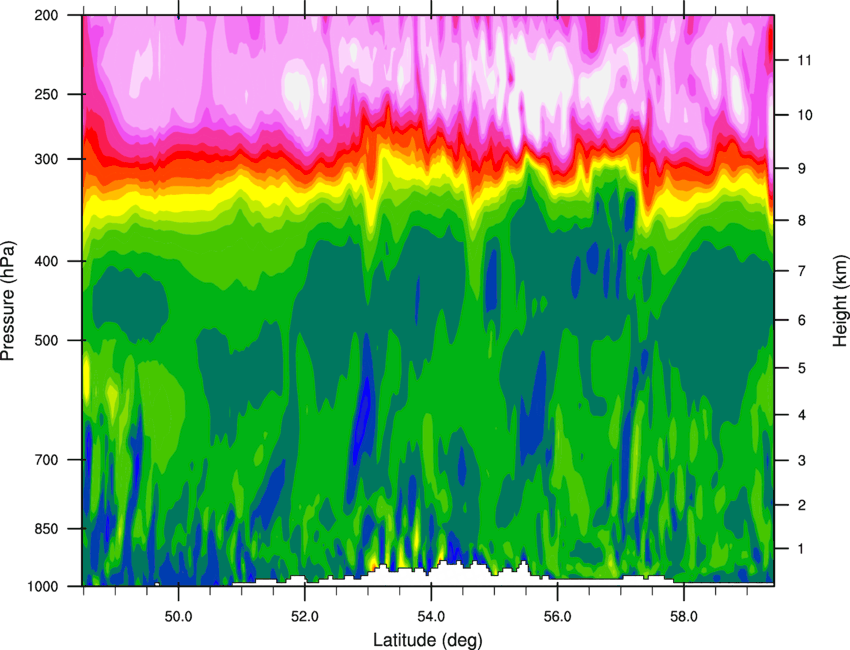Click the 2 km height label
The image size is (850, 650).
tap(801, 505)
